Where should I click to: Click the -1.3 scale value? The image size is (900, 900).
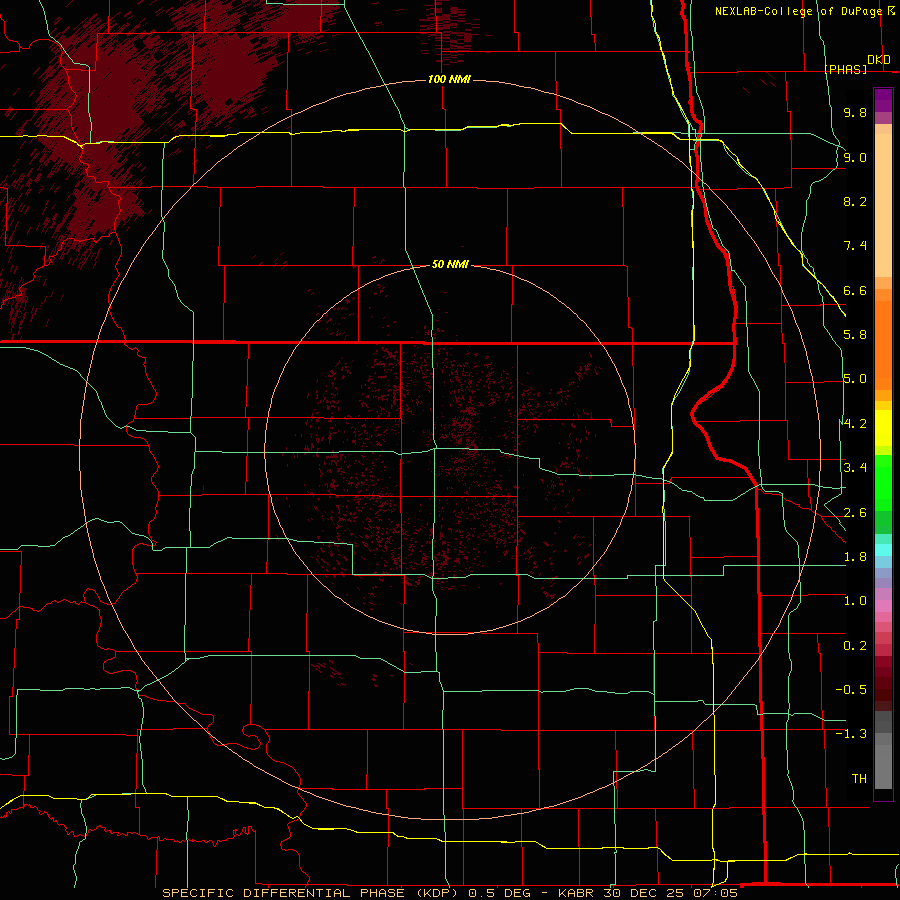(851, 734)
